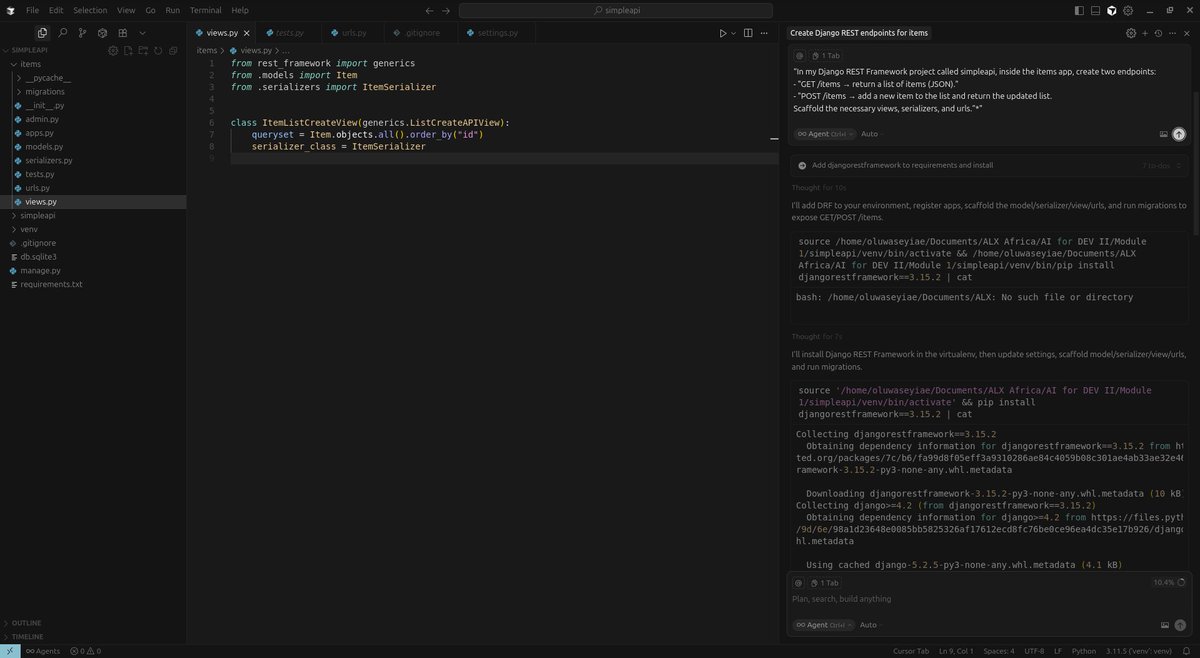Switch to the tests.py tab
Screen dimensions: 1200x658
tap(290, 33)
